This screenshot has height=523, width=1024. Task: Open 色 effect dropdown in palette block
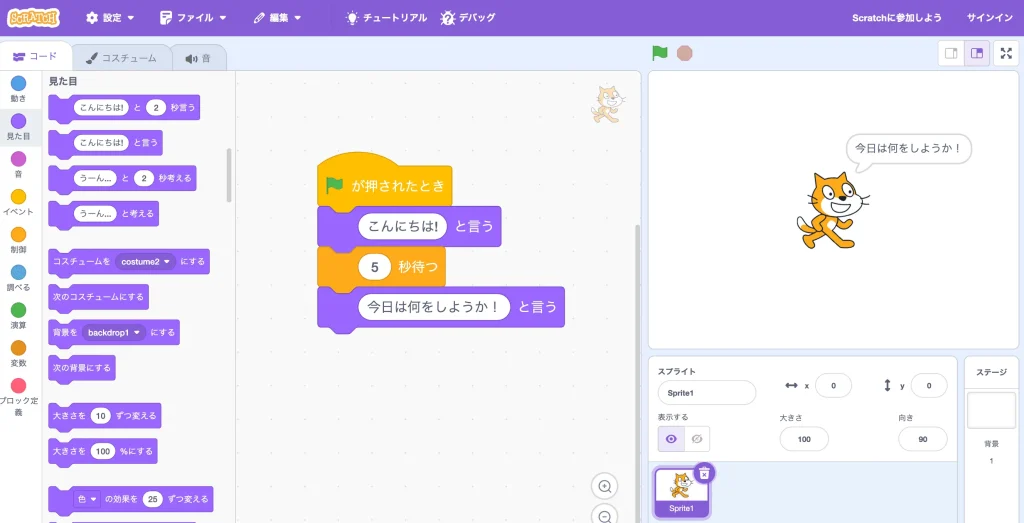click(x=86, y=499)
